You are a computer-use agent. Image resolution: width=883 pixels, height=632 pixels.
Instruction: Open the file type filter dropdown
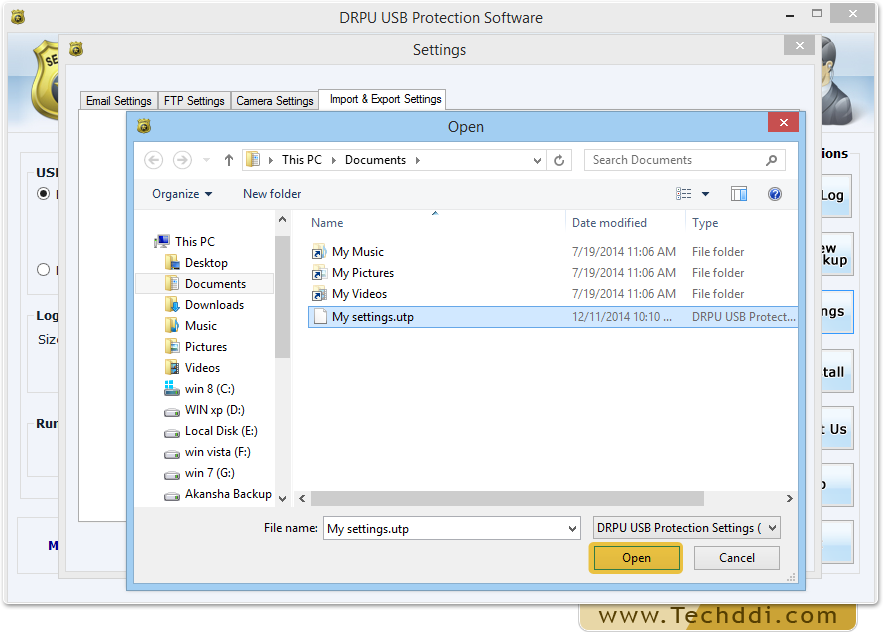click(773, 528)
